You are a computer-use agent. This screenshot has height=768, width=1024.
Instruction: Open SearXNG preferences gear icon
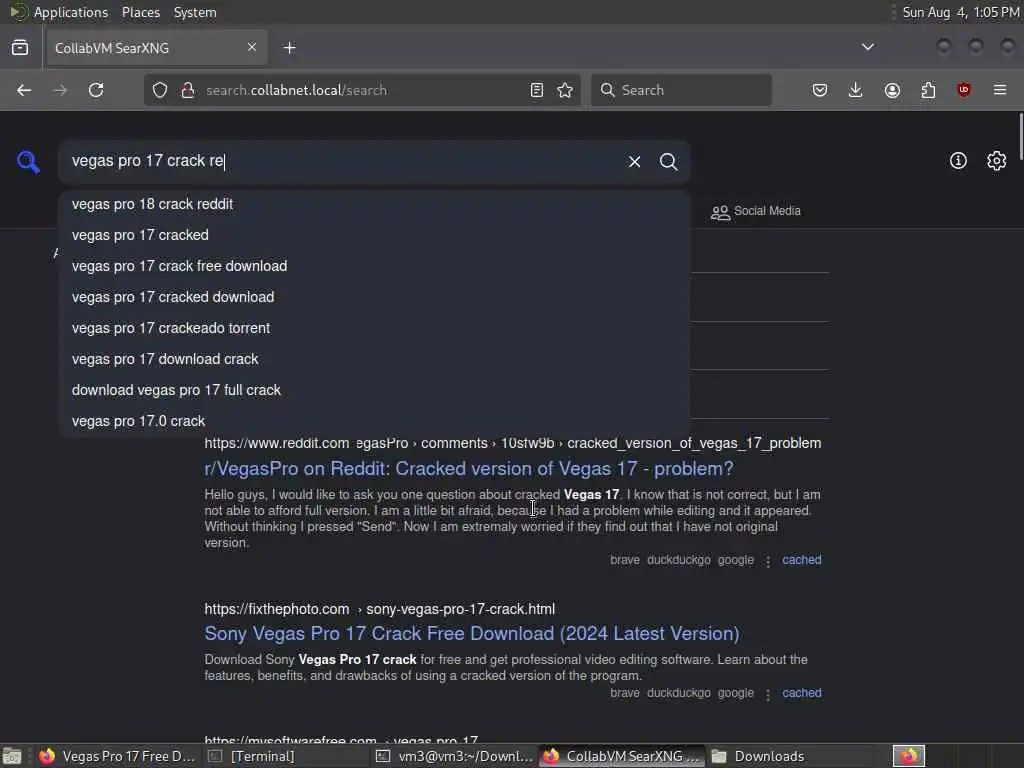pos(997,161)
